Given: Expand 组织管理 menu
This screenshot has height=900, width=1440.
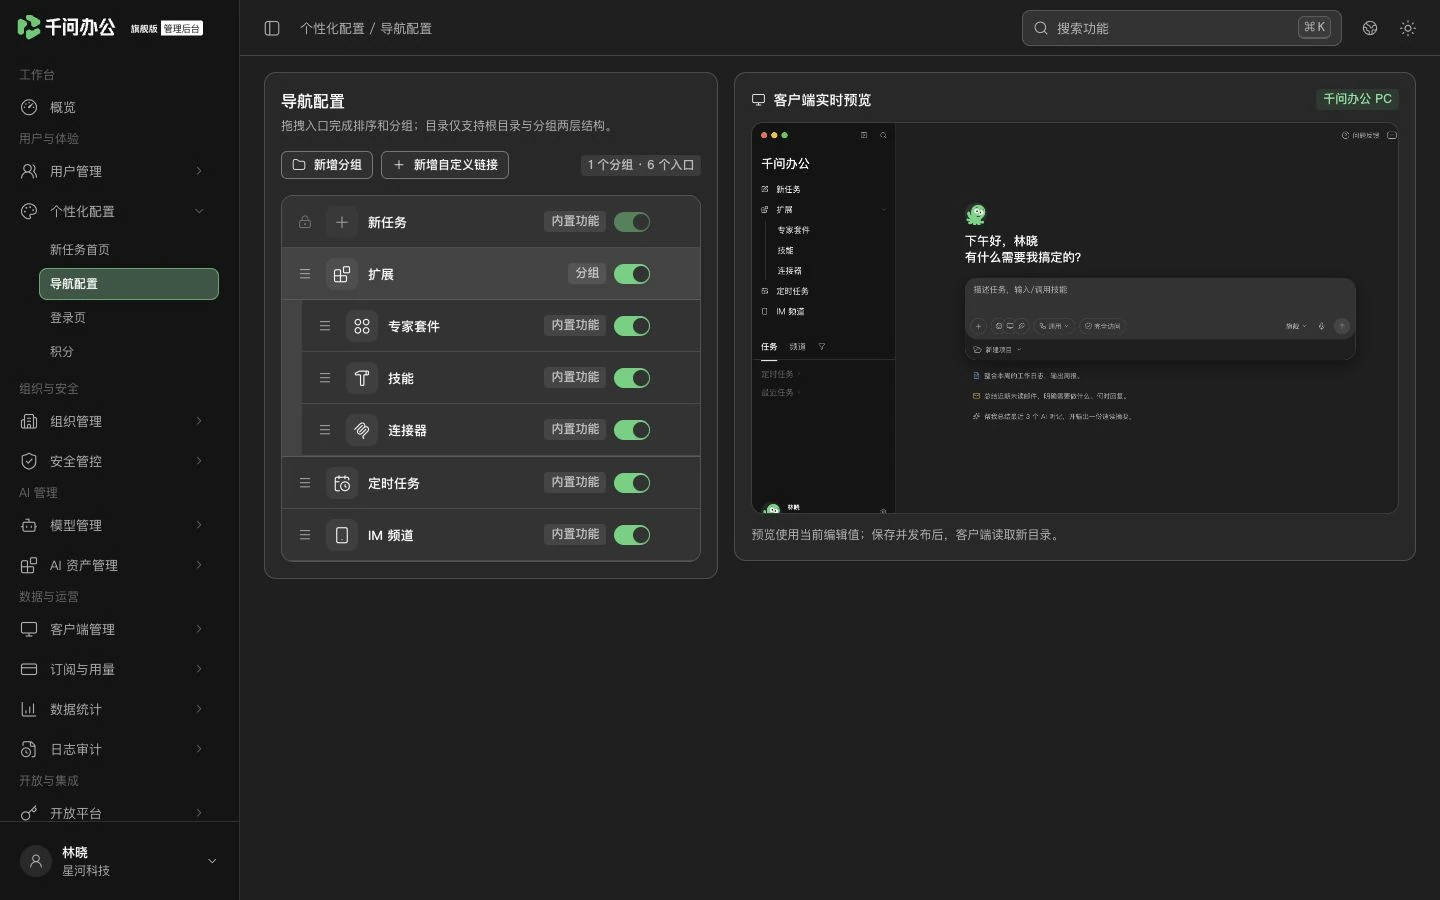Looking at the screenshot, I should click(120, 421).
